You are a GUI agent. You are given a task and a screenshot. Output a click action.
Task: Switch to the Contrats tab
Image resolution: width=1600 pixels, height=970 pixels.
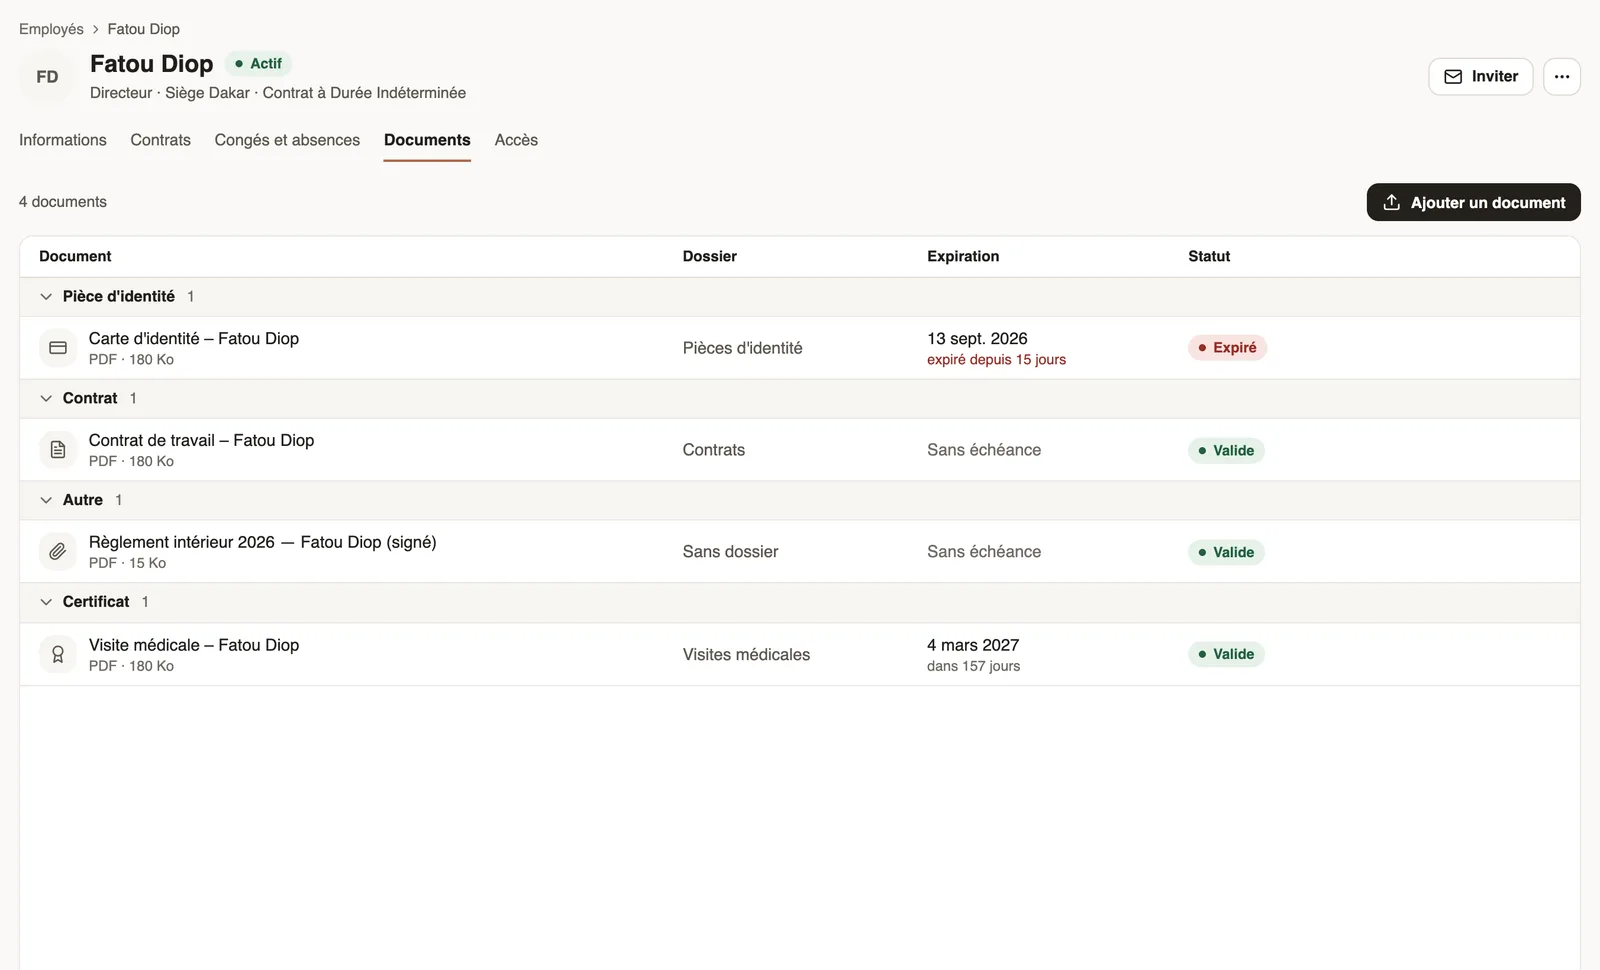tap(160, 140)
